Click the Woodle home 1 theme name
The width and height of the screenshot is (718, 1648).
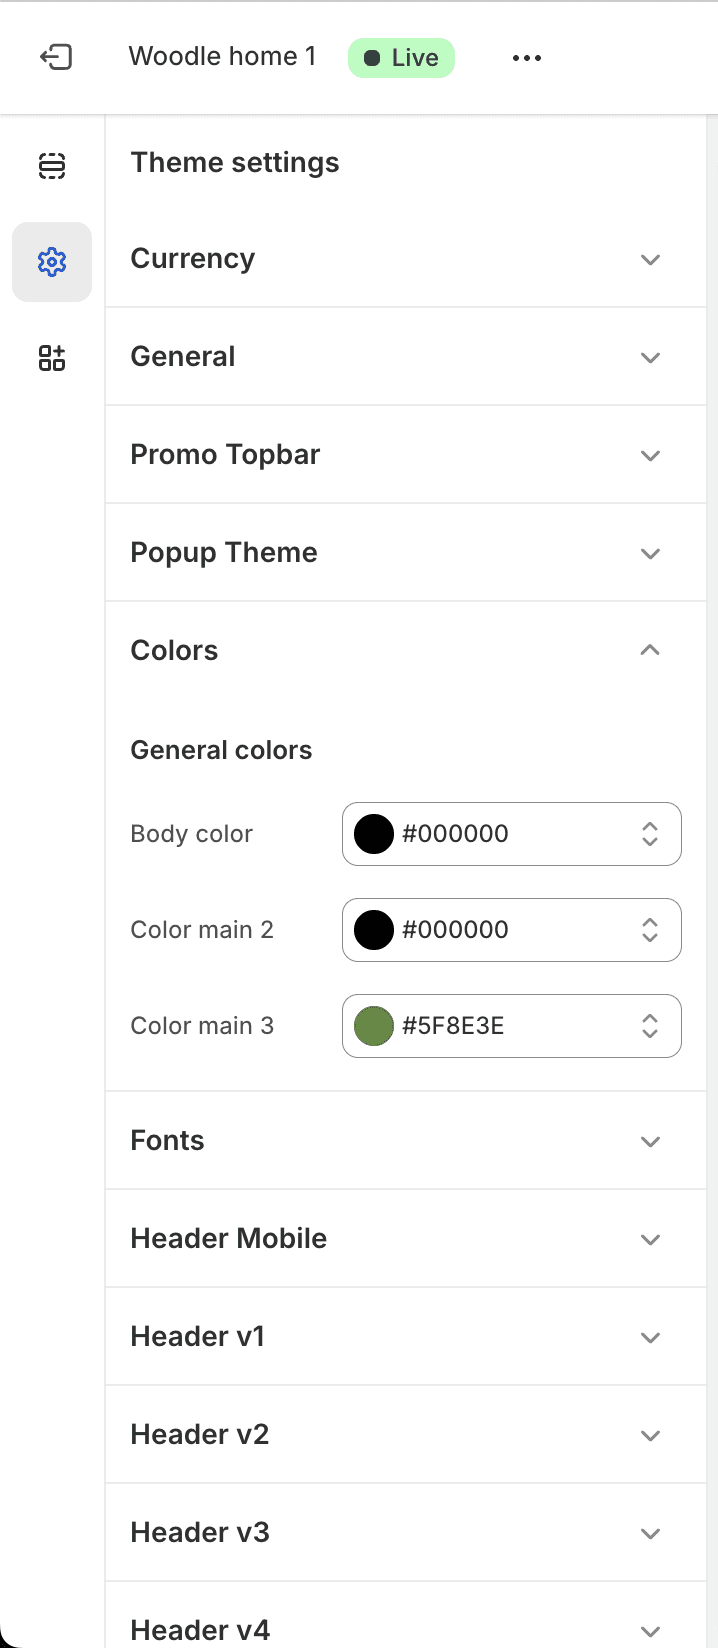pos(222,57)
